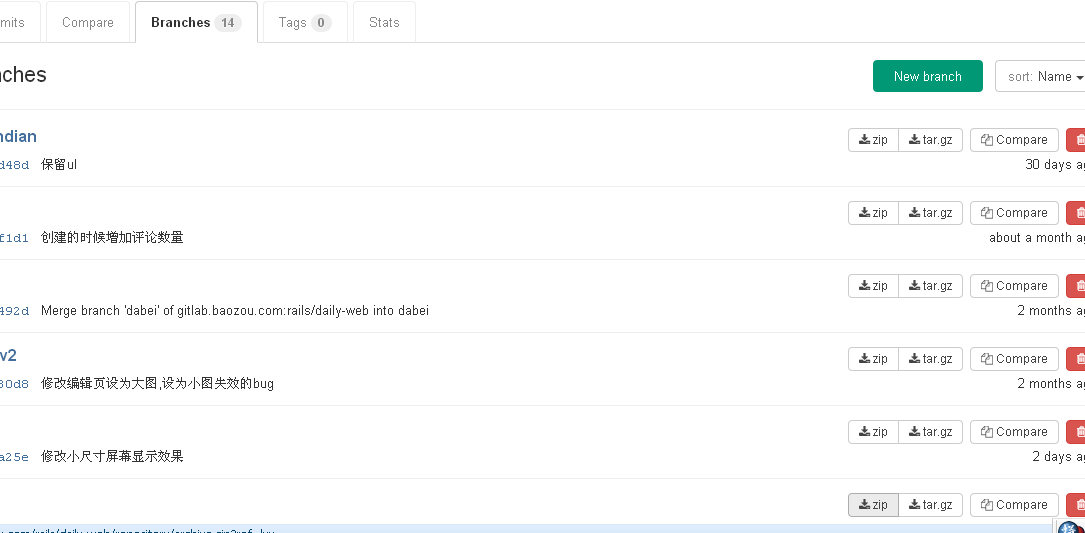1085x533 pixels.
Task: Click the highlighted zip button in the last row
Action: pyautogui.click(x=873, y=505)
